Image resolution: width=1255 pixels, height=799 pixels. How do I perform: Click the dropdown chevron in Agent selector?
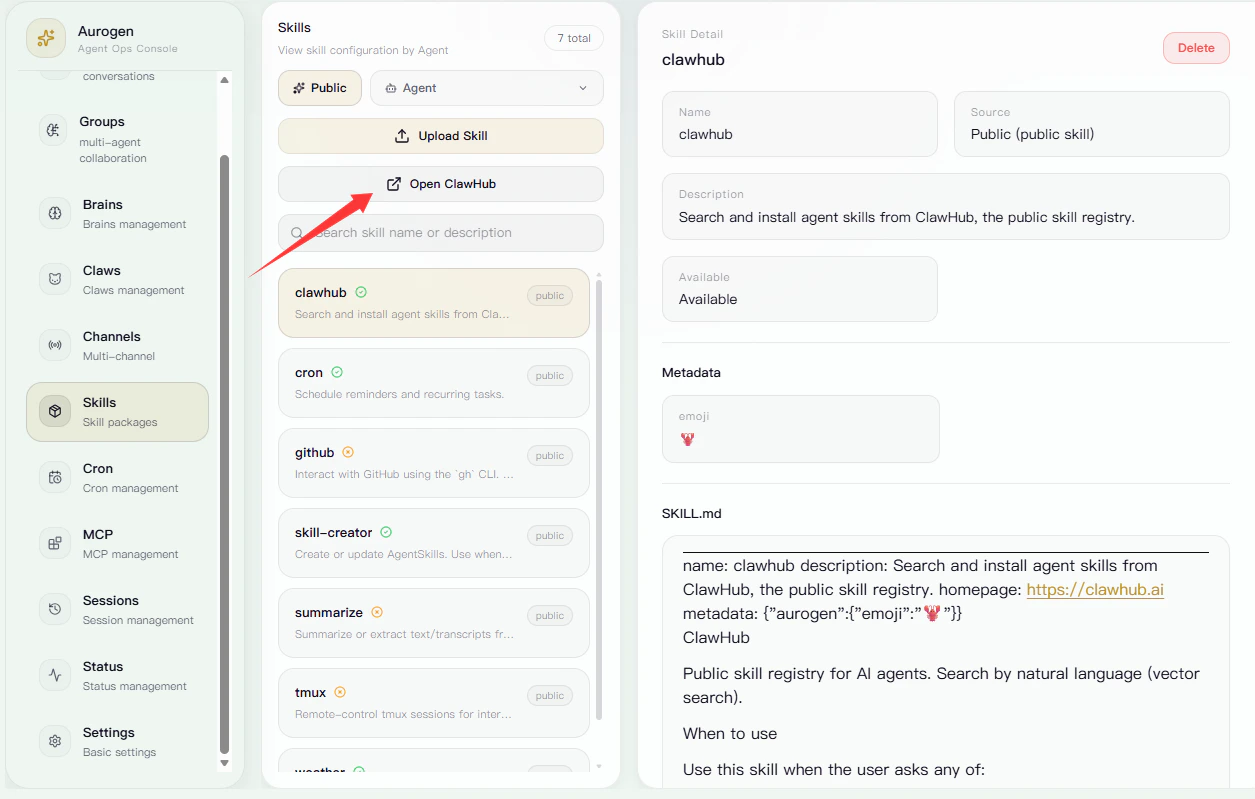(x=583, y=88)
